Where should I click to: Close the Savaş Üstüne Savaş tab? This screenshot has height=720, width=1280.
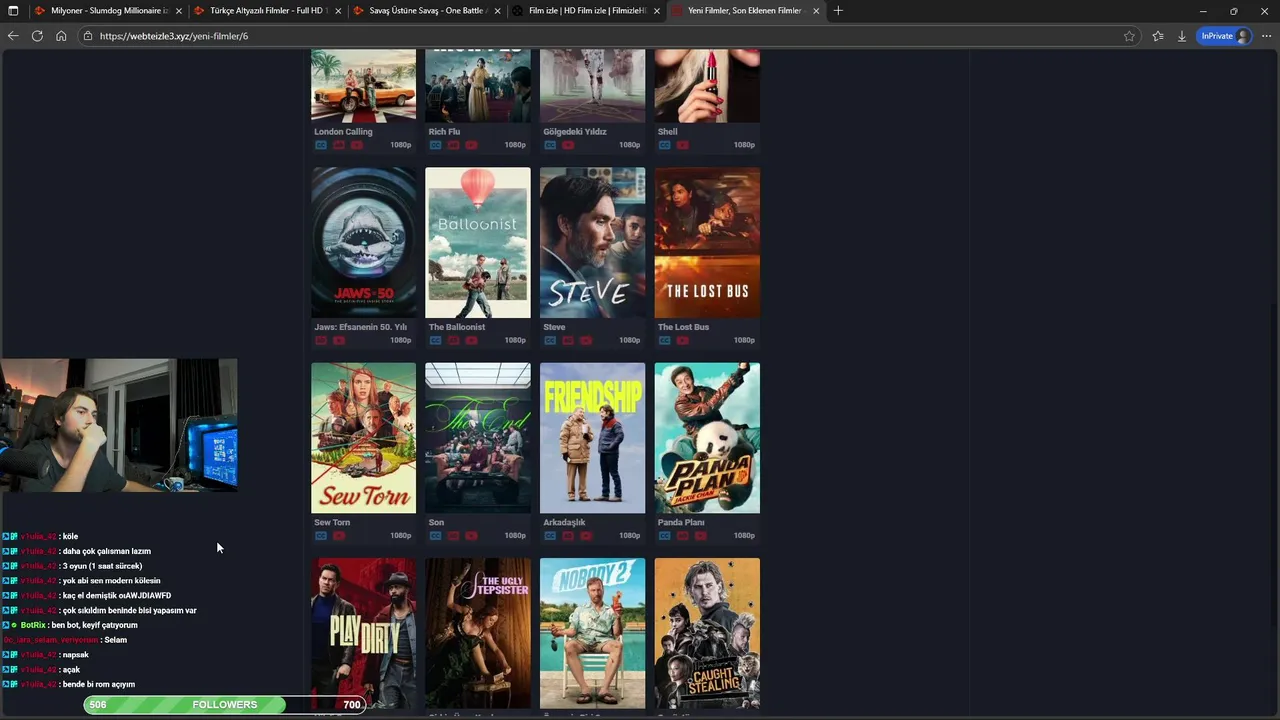[497, 11]
